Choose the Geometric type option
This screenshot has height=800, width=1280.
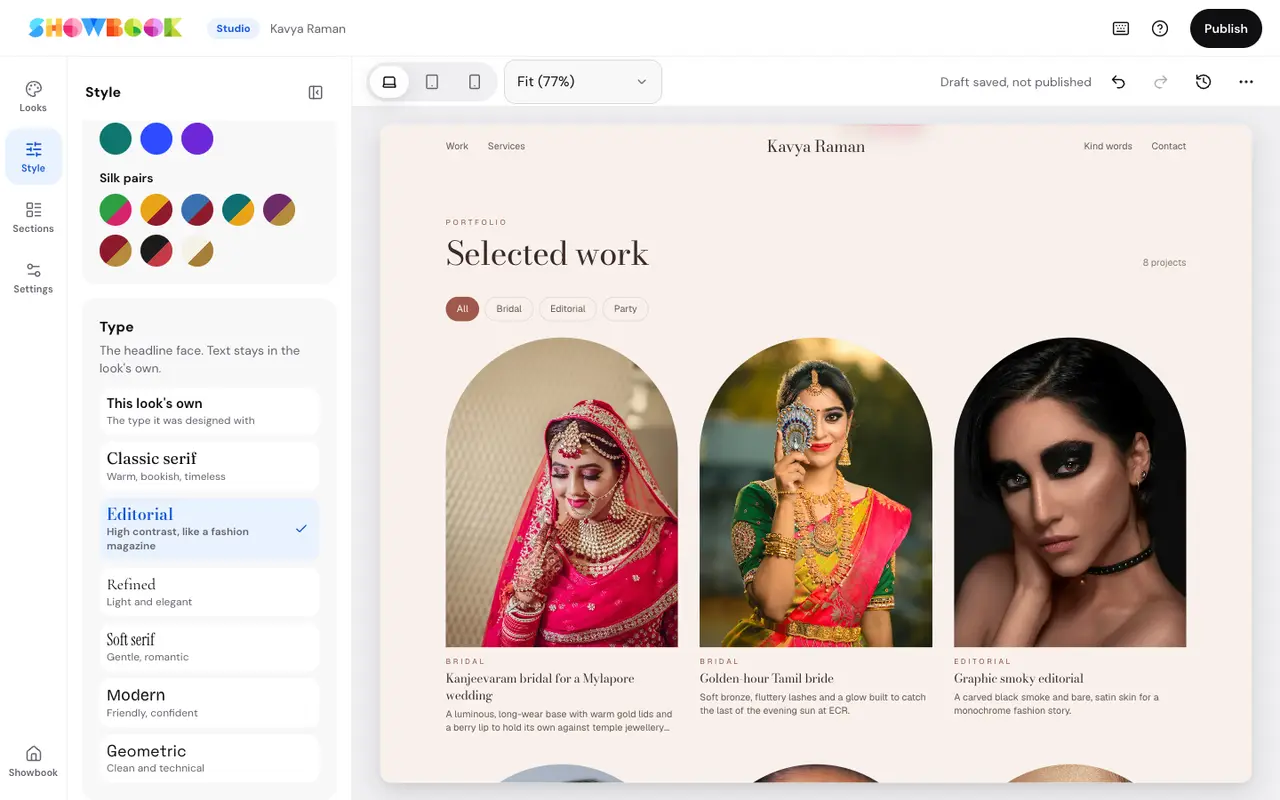[209, 759]
